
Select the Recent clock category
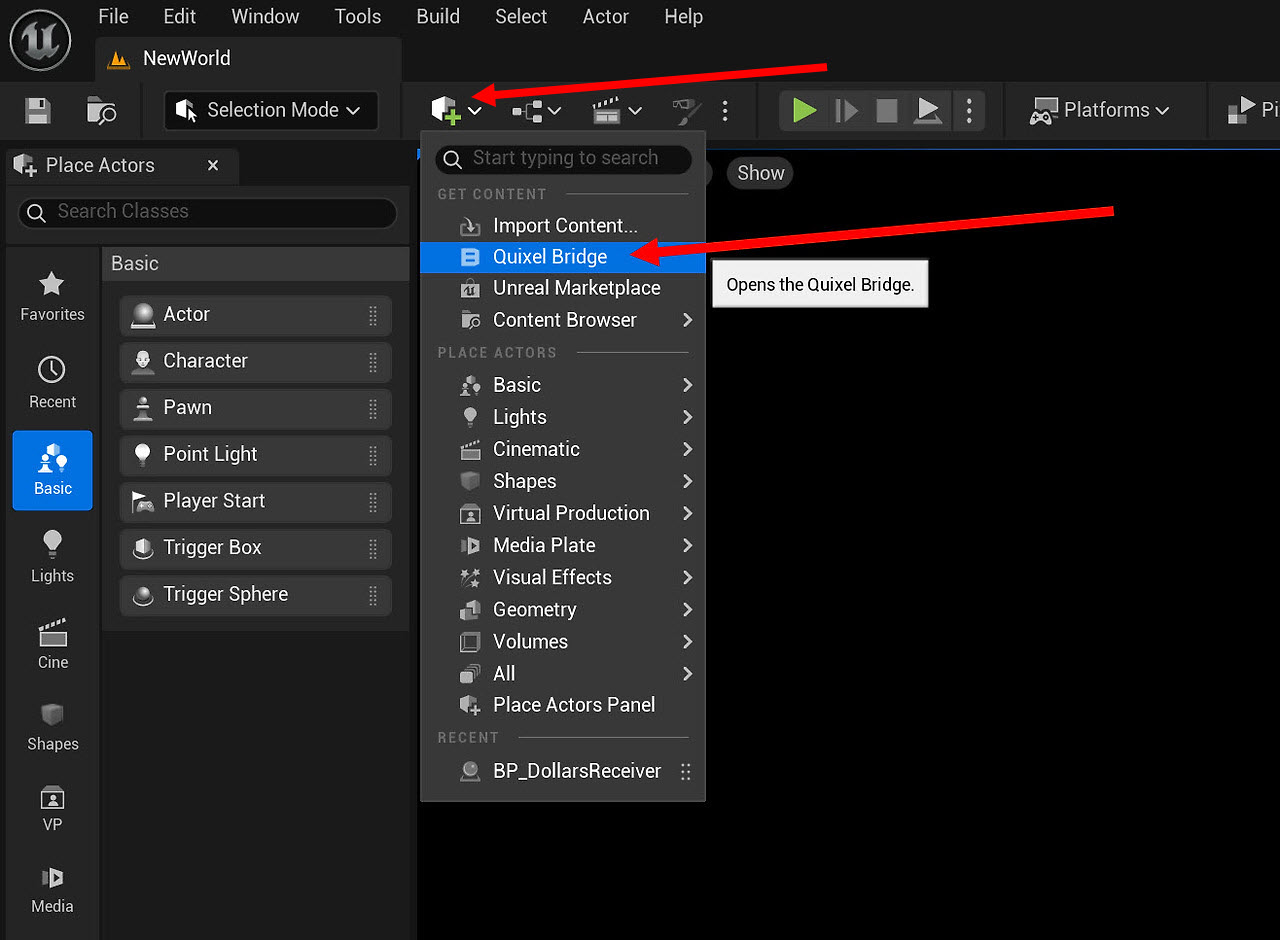tap(52, 384)
